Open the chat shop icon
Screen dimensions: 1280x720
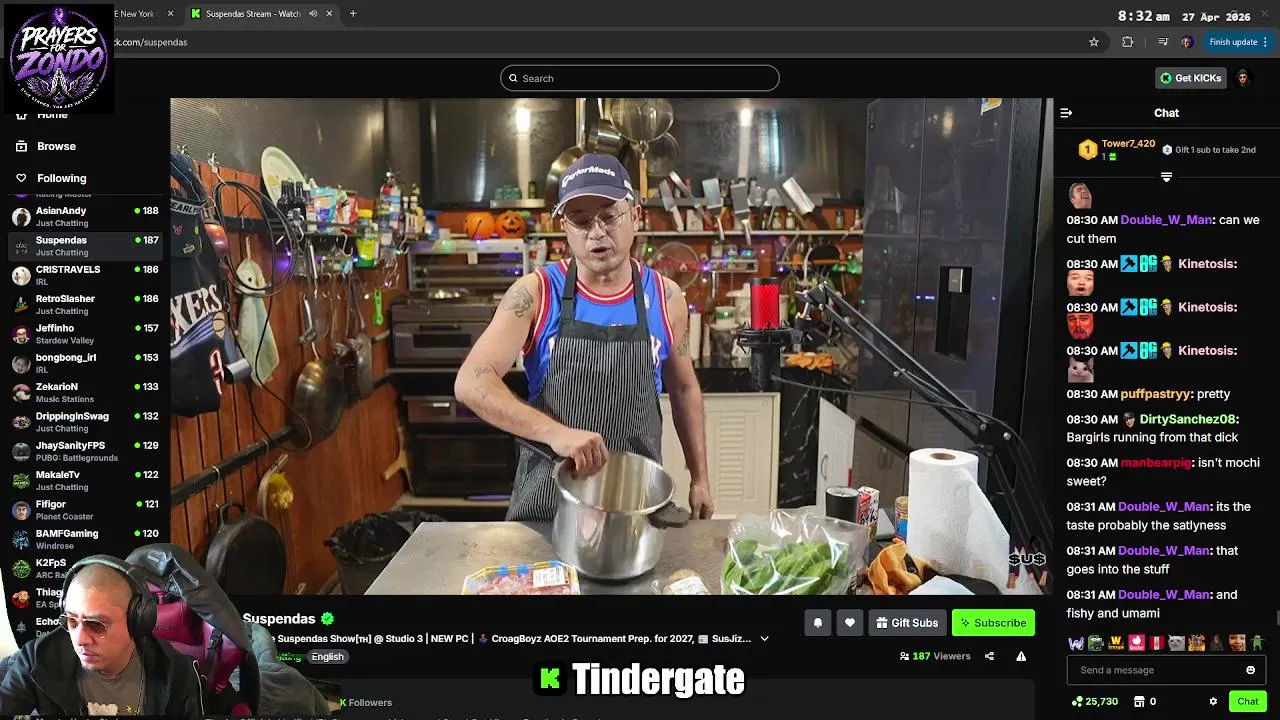point(1139,702)
